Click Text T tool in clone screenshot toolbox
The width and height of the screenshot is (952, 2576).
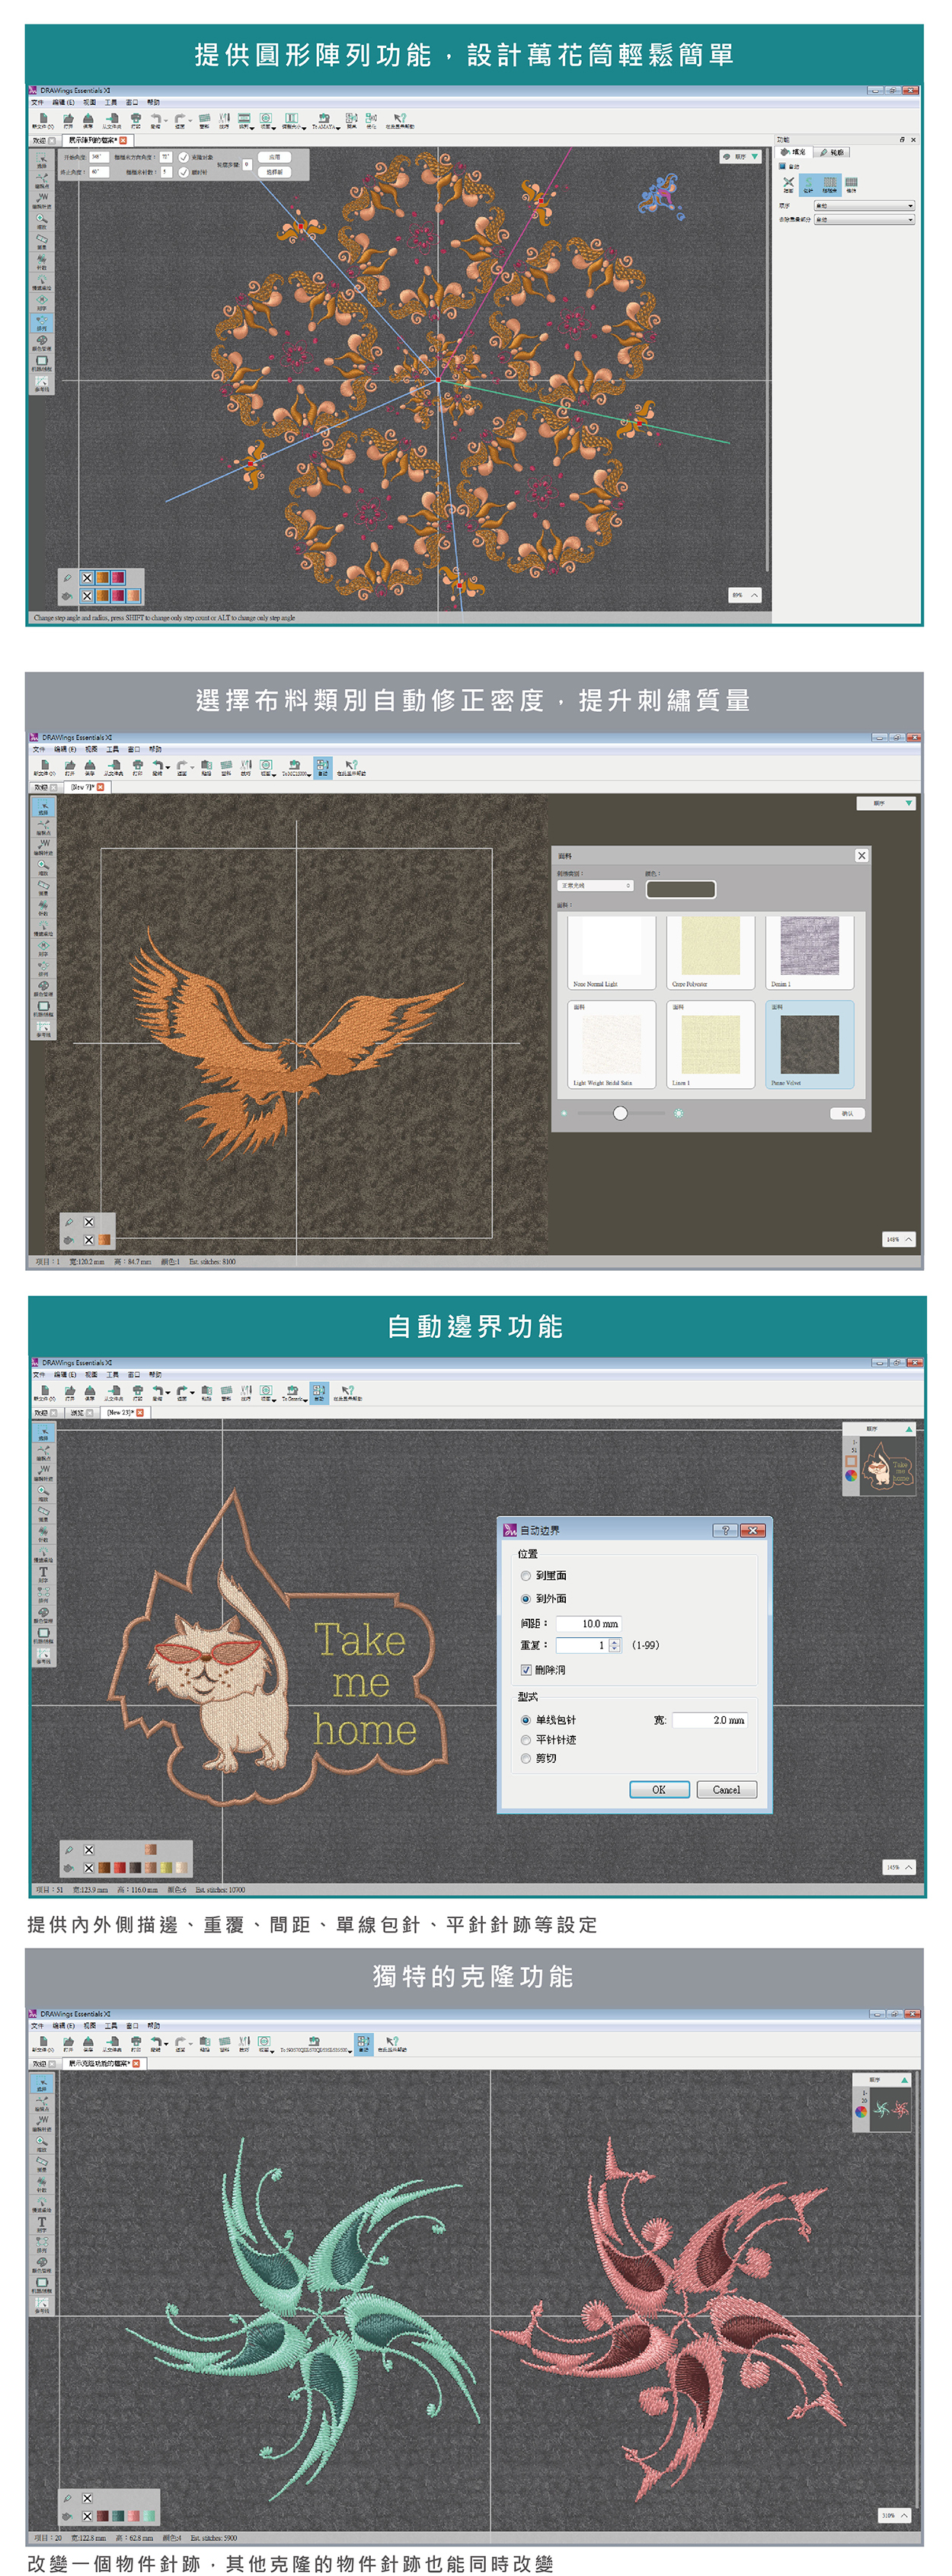[42, 2224]
